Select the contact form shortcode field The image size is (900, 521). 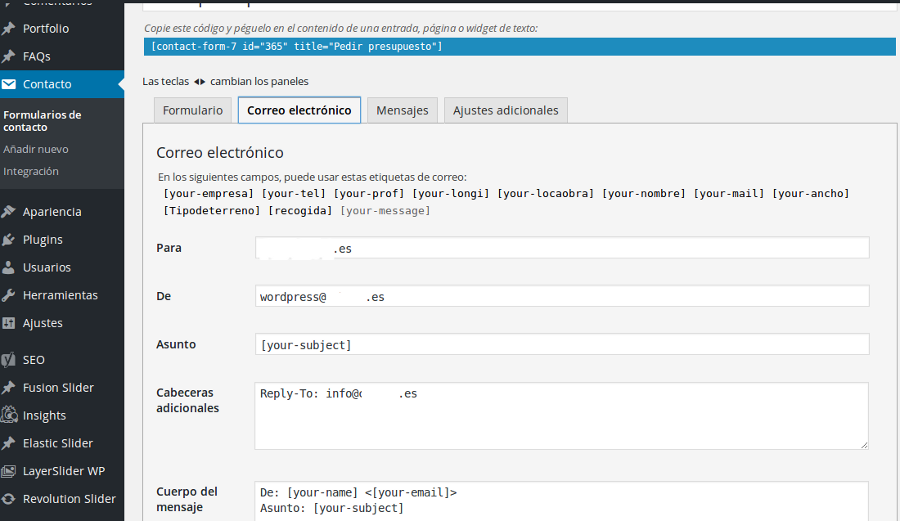point(519,47)
